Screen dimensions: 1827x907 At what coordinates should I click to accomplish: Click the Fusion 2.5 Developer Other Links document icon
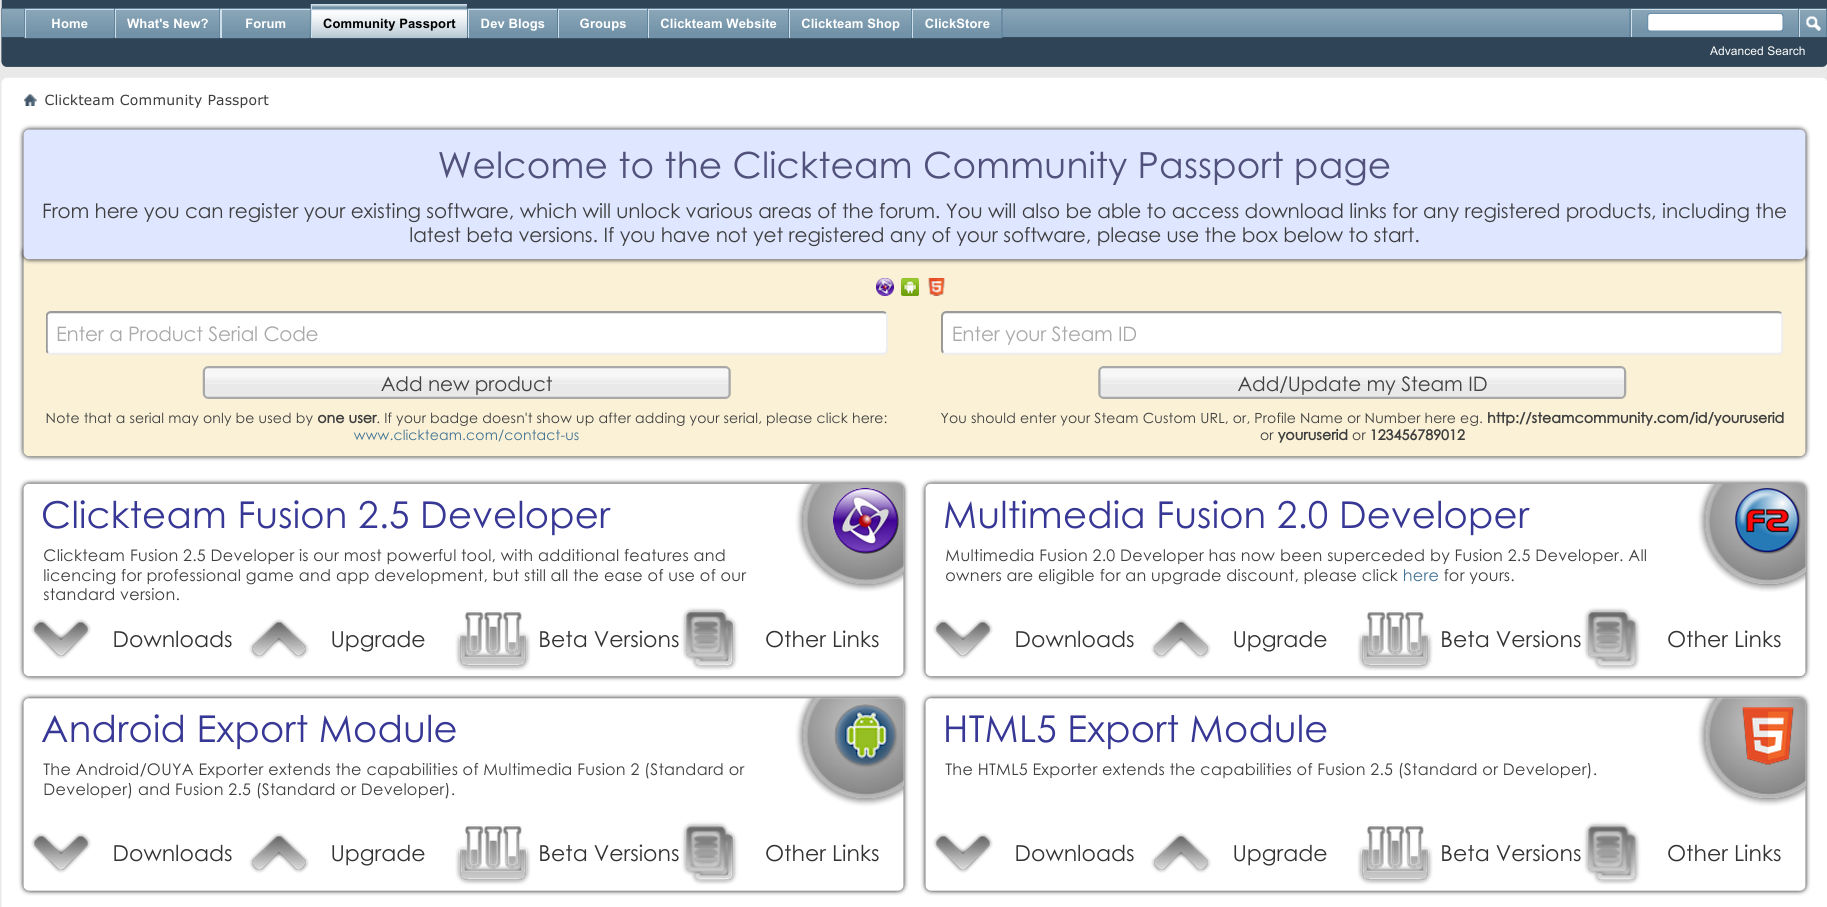coord(710,639)
